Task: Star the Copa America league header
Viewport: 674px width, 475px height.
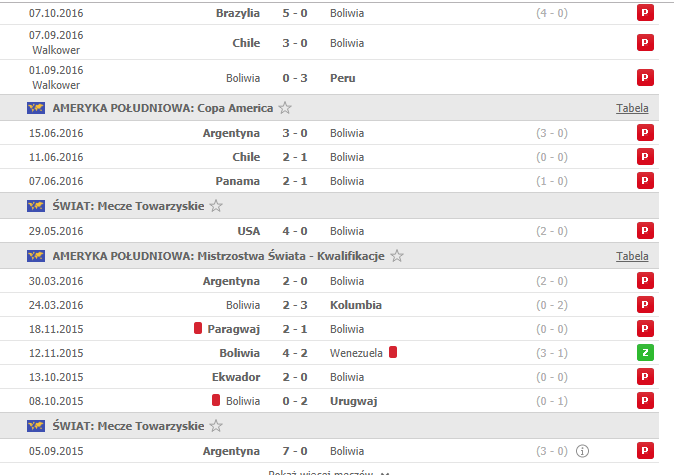Action: [285, 107]
